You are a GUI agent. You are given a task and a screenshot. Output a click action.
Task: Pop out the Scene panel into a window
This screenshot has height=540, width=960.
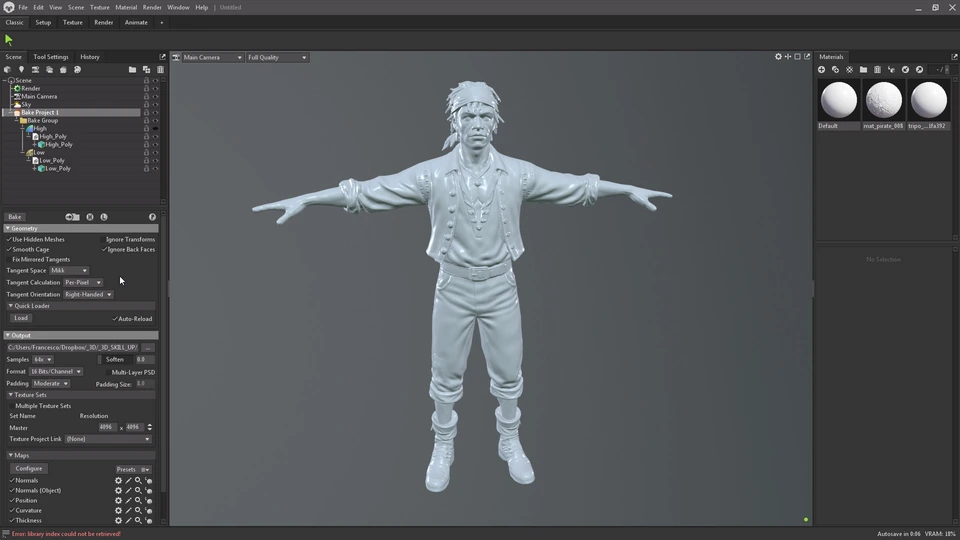pos(162,57)
